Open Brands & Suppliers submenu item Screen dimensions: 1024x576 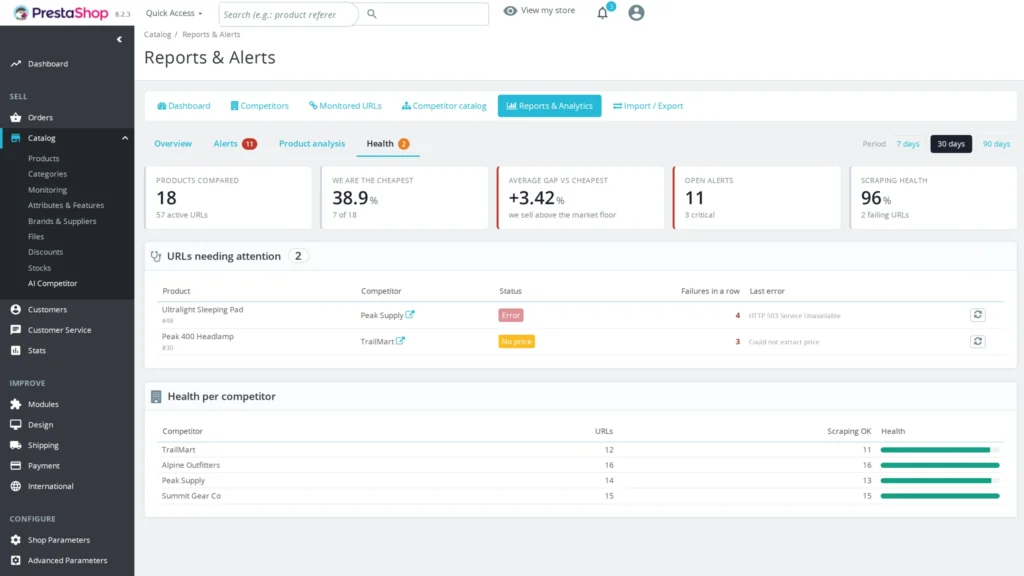coord(62,221)
